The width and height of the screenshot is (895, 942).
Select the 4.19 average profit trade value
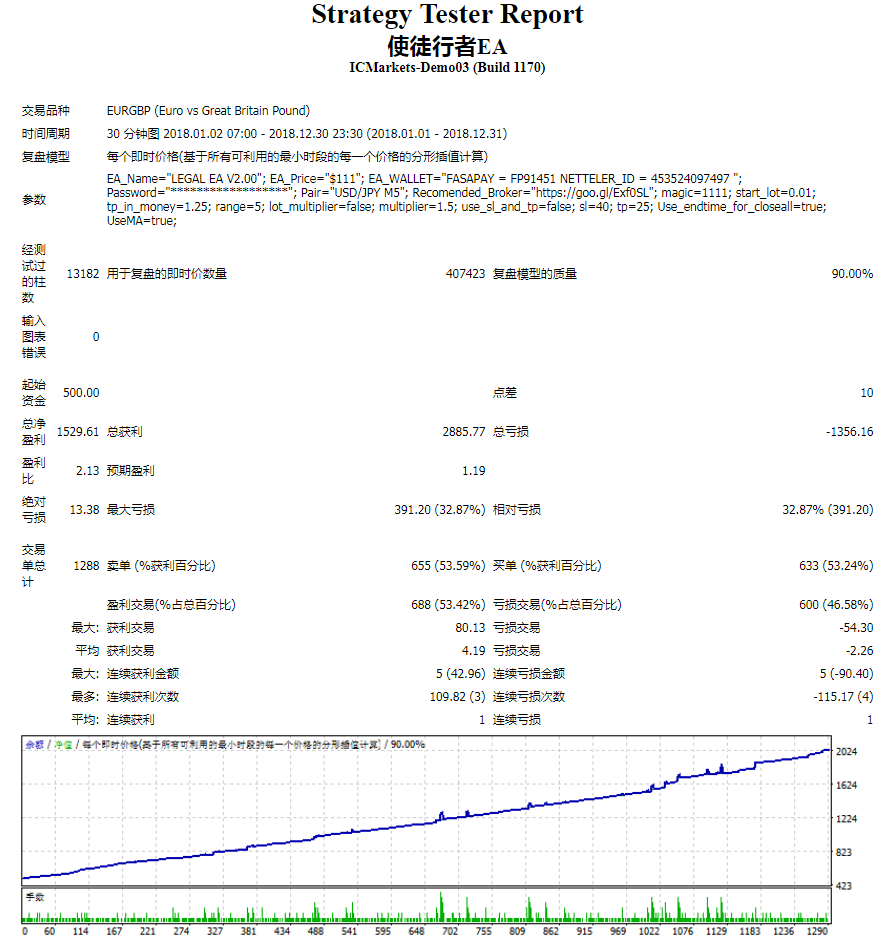pos(473,651)
